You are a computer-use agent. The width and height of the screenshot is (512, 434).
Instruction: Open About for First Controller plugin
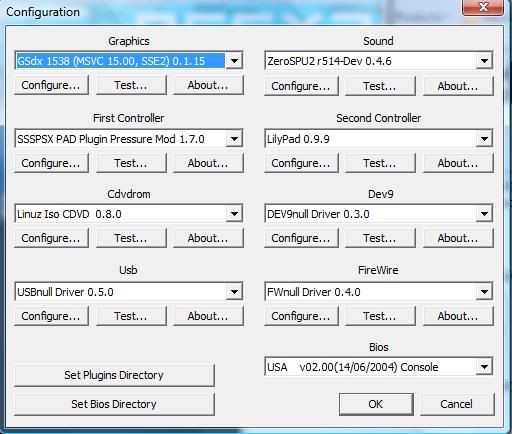click(208, 163)
